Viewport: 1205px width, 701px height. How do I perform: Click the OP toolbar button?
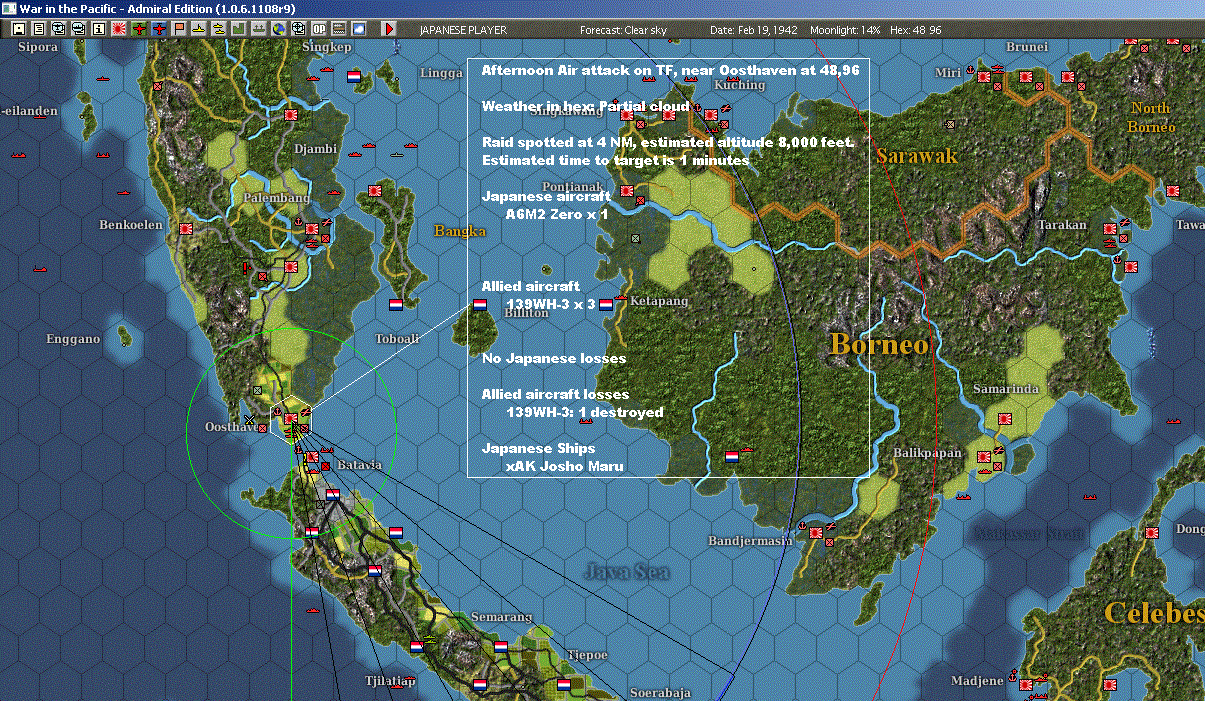[319, 29]
